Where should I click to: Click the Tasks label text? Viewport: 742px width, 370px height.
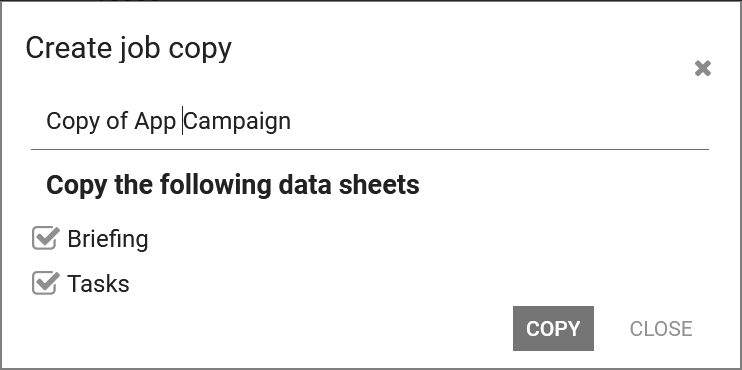(98, 284)
